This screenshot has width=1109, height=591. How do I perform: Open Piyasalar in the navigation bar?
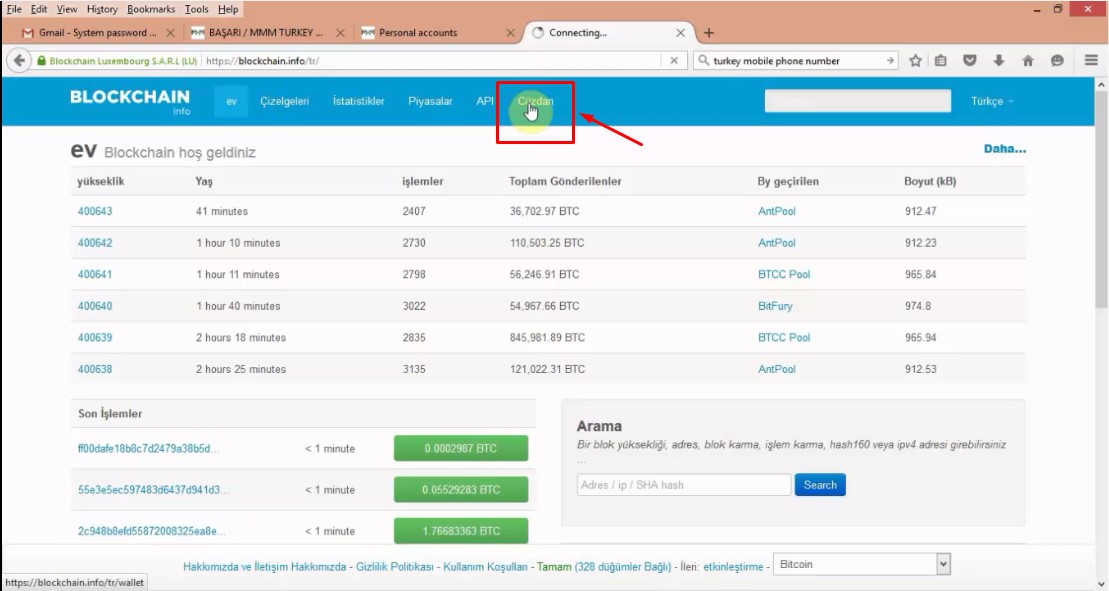click(x=430, y=101)
